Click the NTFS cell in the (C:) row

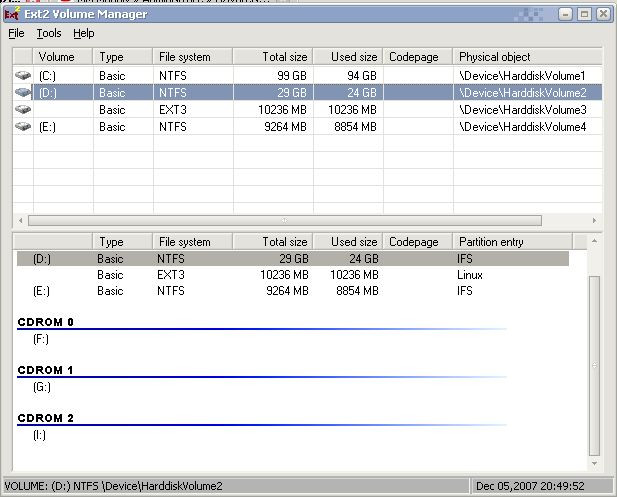coord(173,76)
